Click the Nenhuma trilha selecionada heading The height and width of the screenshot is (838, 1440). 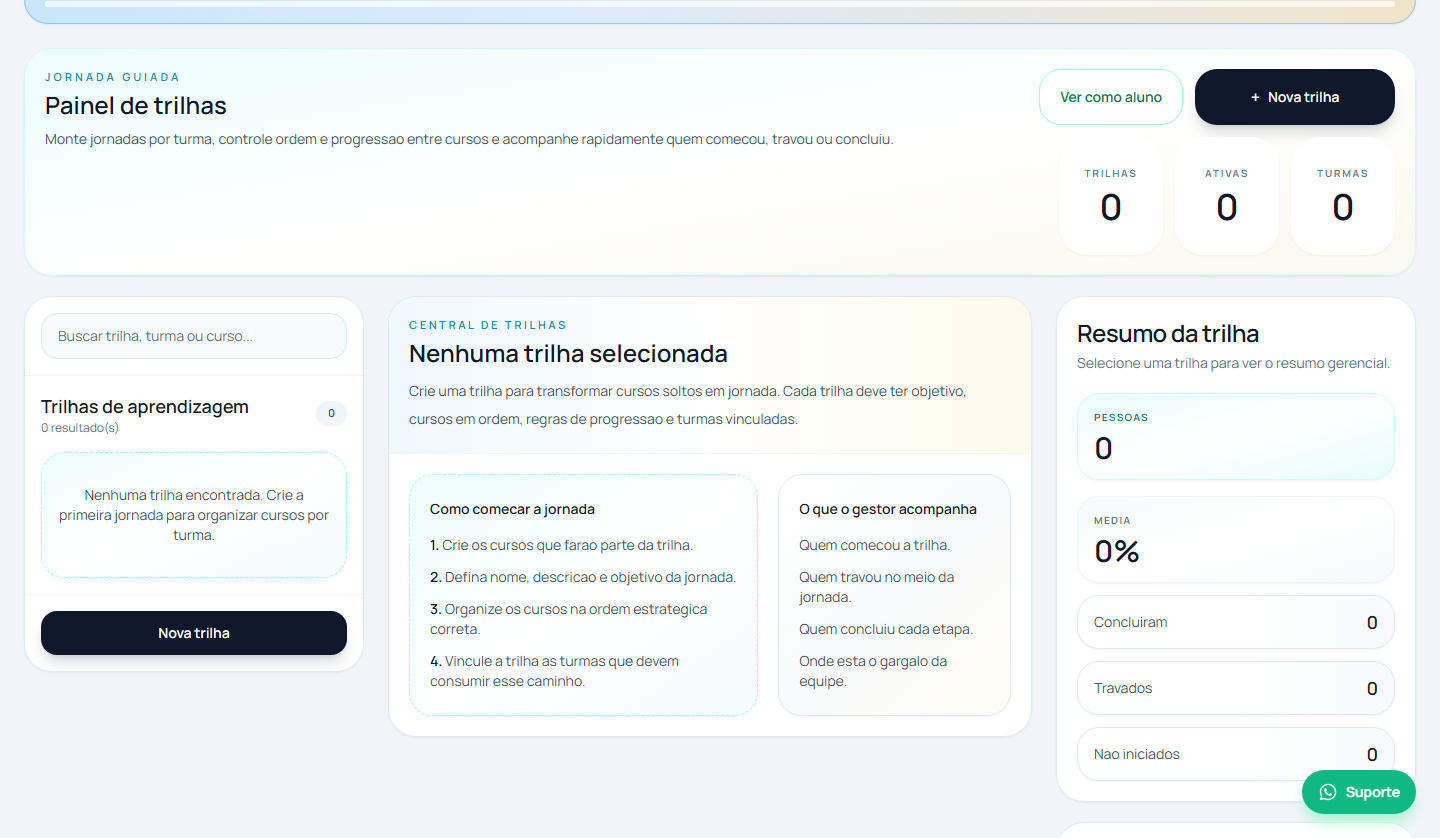[x=568, y=354]
